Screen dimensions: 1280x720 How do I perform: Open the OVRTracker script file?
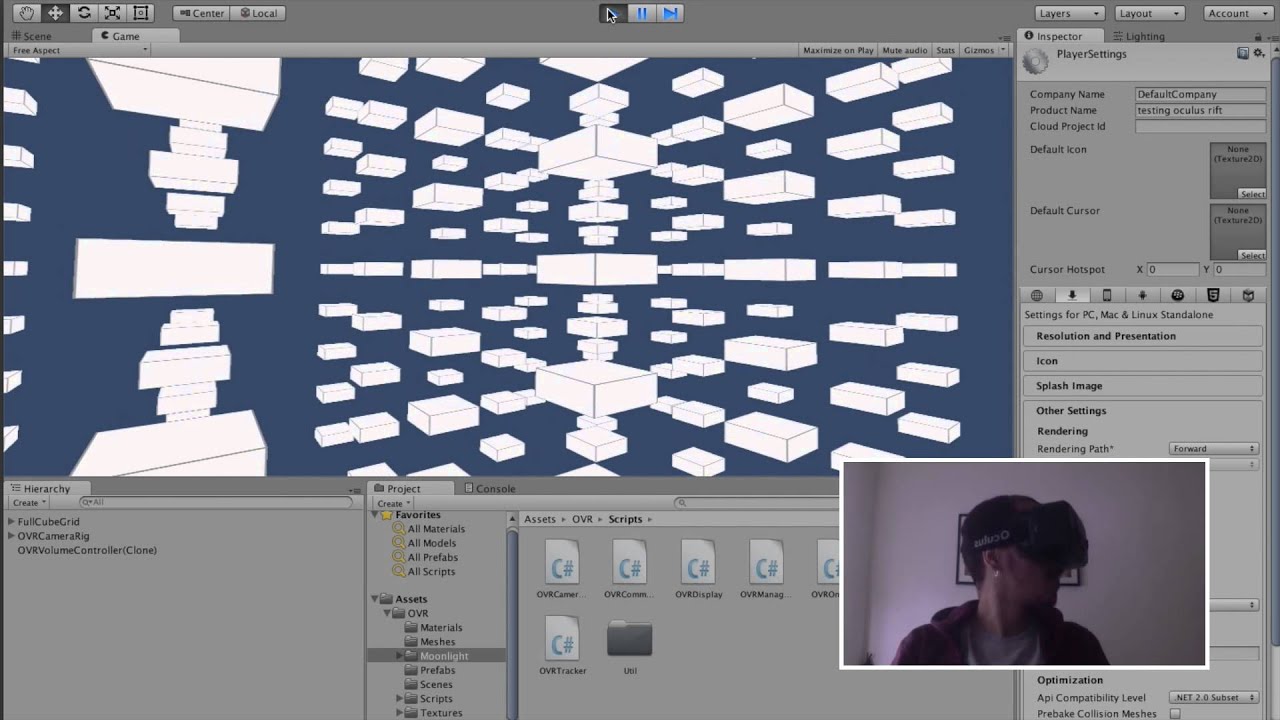562,646
